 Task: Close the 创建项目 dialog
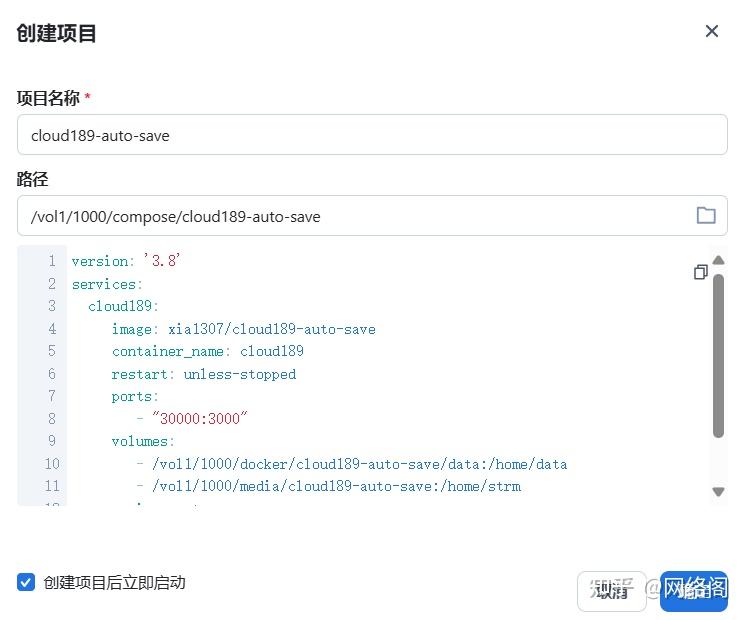pyautogui.click(x=712, y=31)
